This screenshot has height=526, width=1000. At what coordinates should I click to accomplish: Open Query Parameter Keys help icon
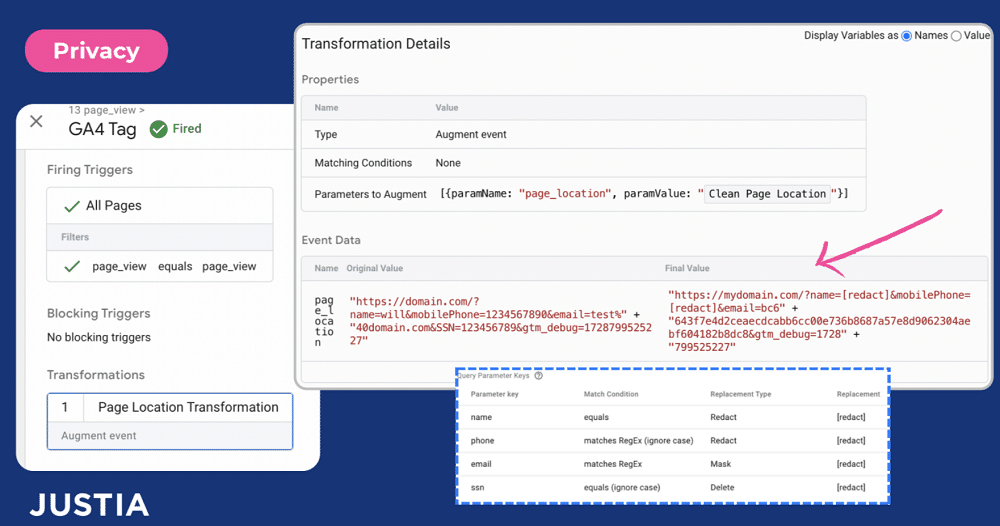[538, 376]
